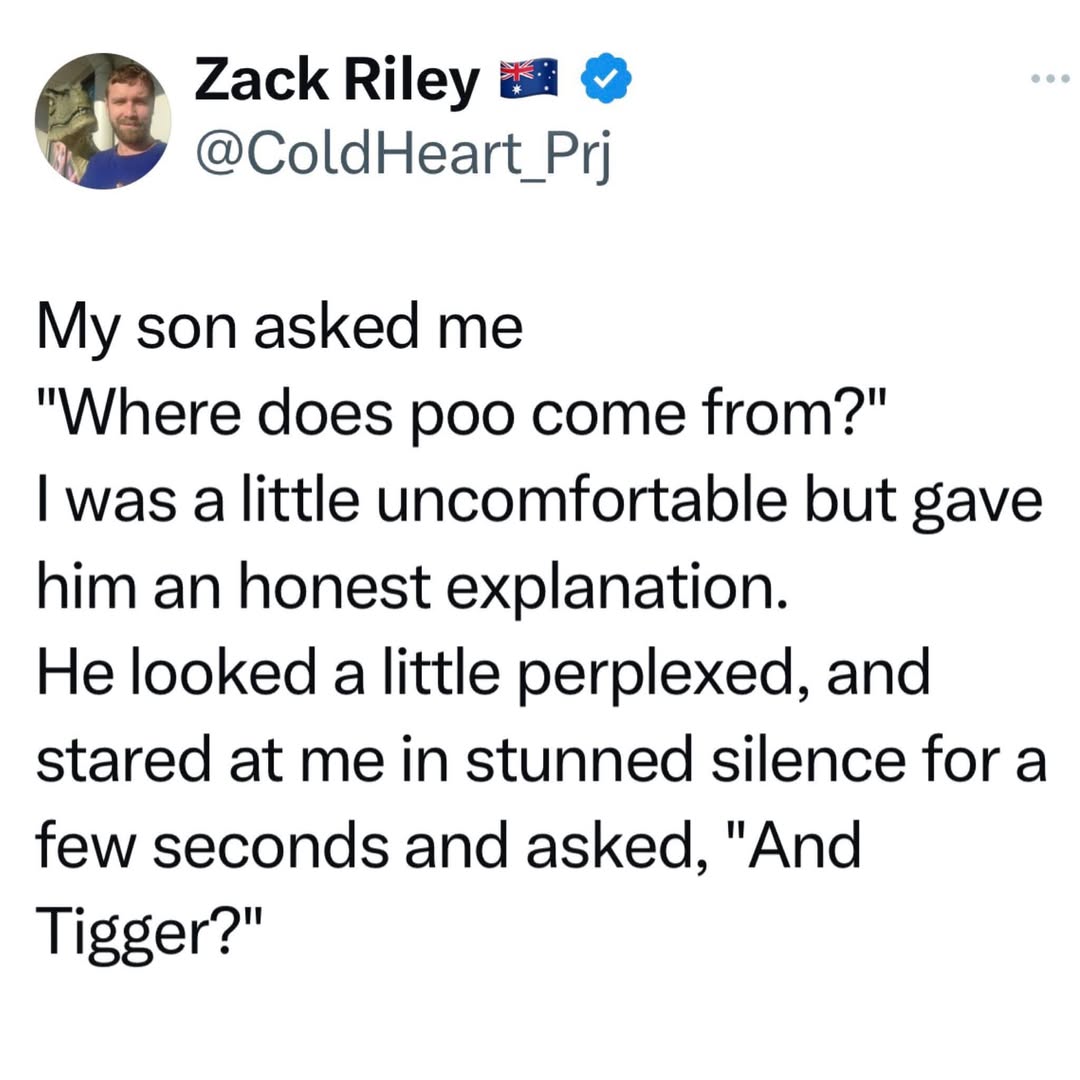
Task: Click the text "few seconds and asked"
Action: tap(364, 847)
